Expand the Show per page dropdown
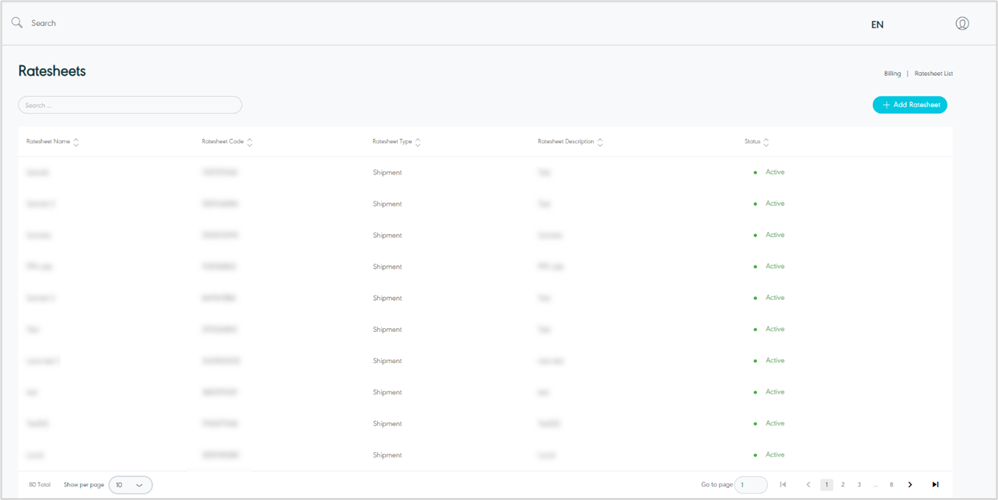The image size is (998, 500). click(130, 484)
